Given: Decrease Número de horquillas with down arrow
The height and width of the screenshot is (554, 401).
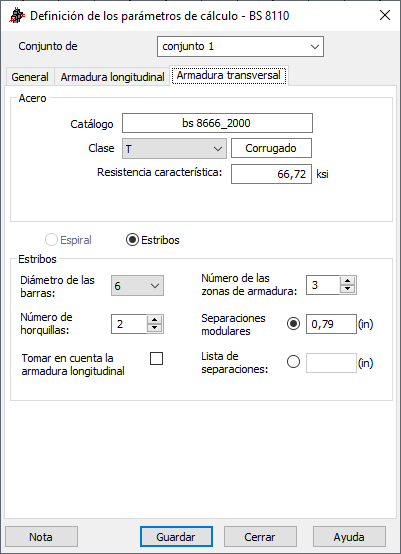Looking at the screenshot, I should (154, 328).
